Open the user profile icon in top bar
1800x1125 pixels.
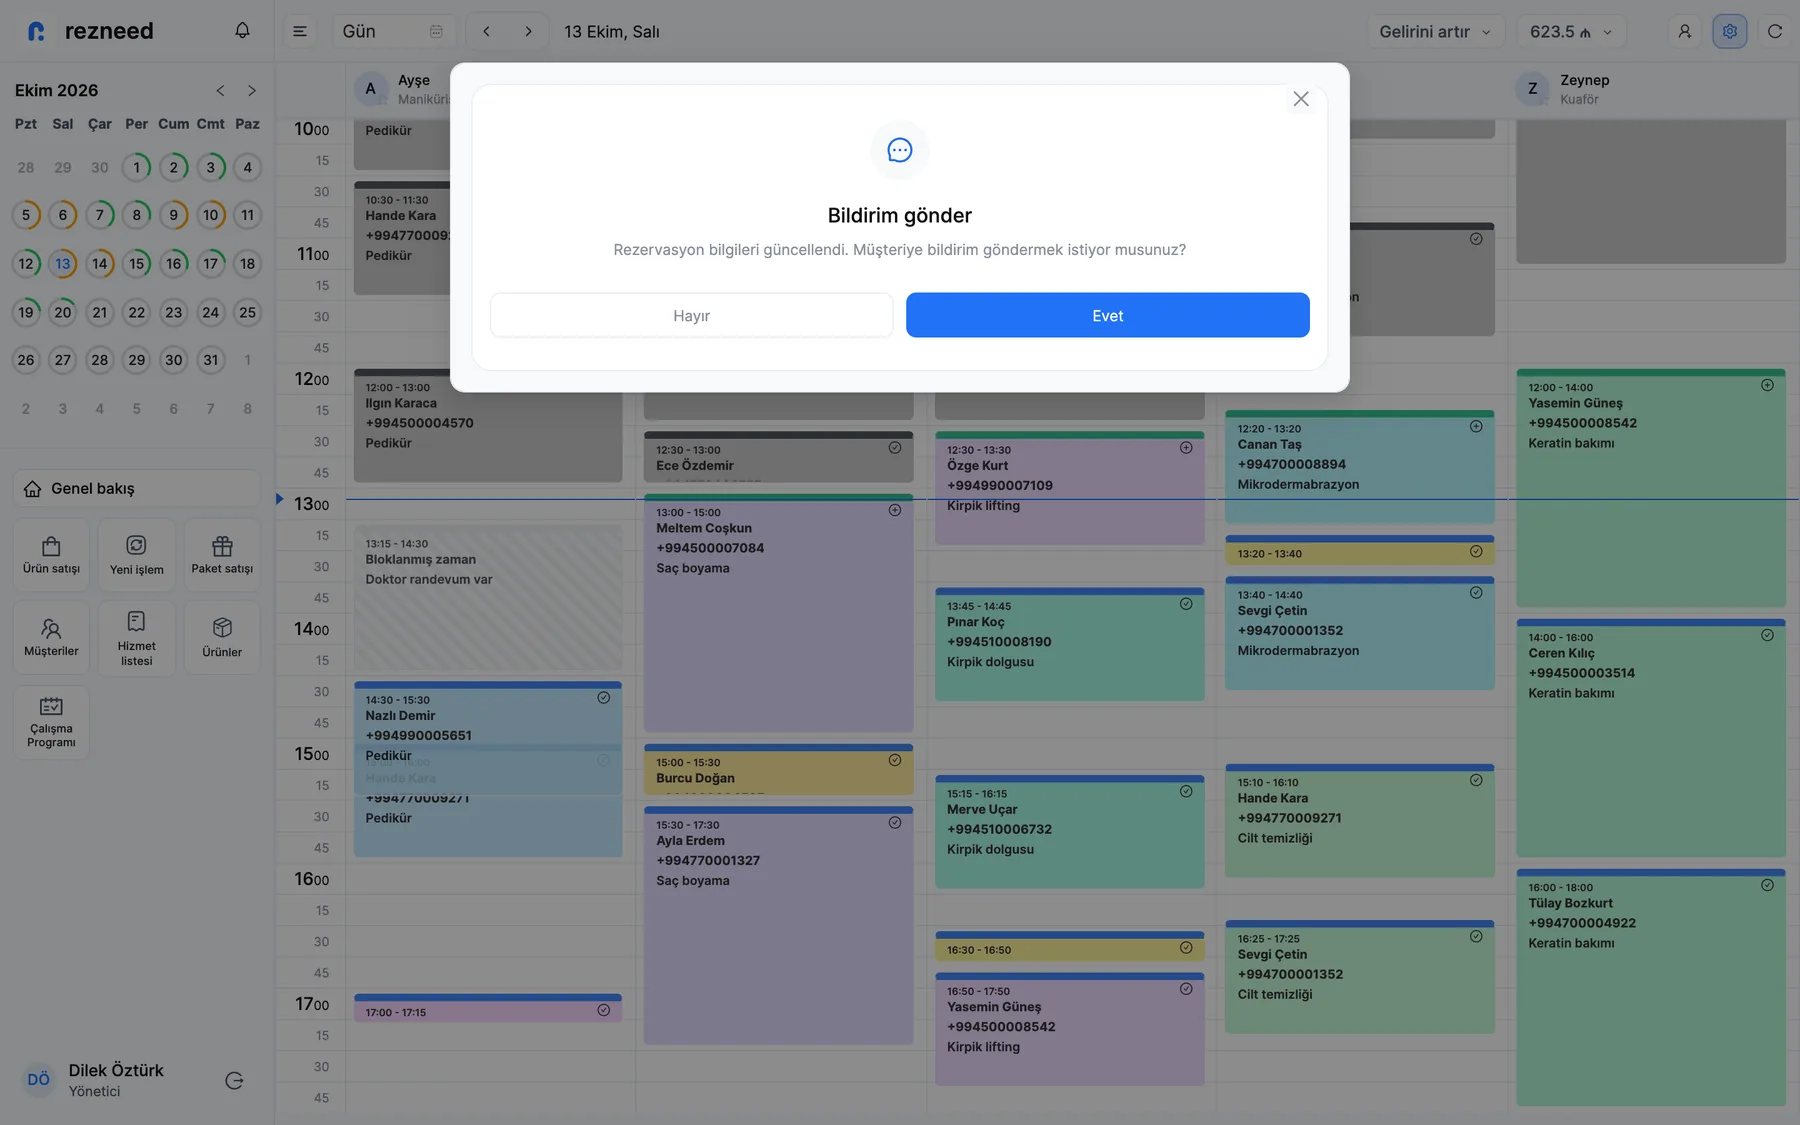point(1685,31)
